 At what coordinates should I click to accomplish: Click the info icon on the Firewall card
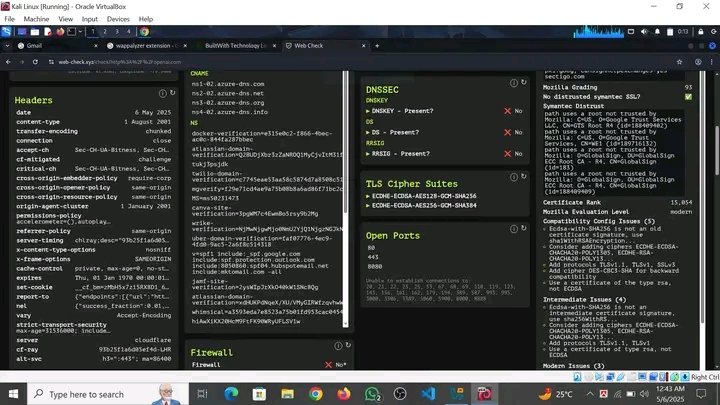point(338,346)
